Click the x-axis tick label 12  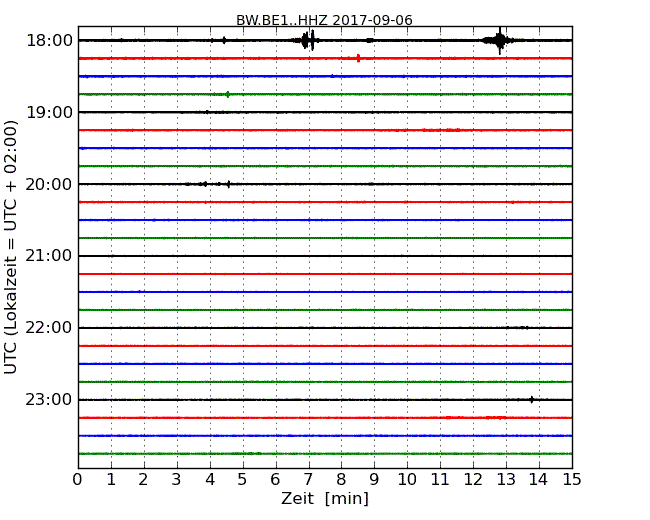click(473, 480)
